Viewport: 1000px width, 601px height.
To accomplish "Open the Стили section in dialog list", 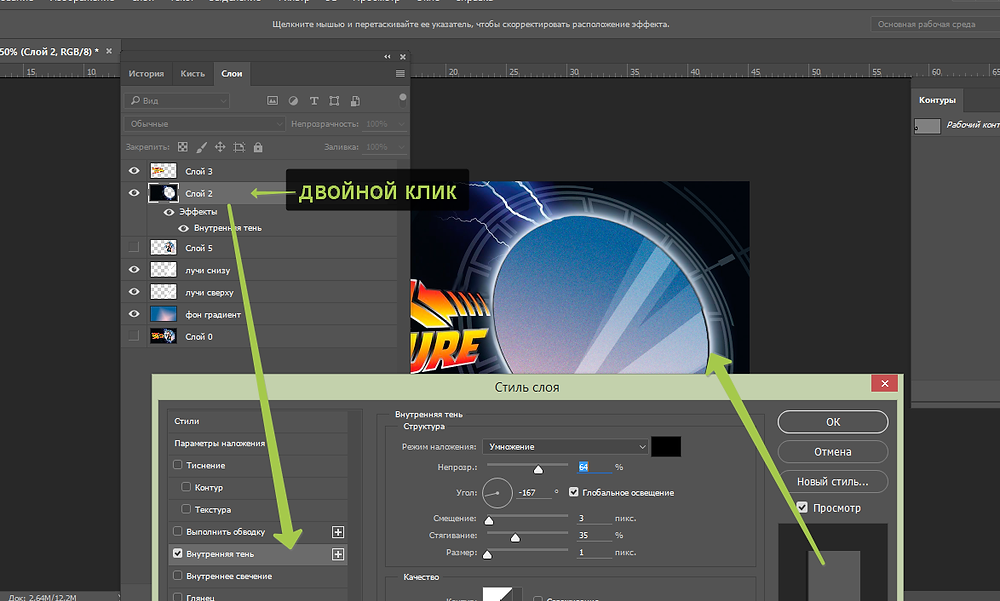I will click(x=258, y=421).
